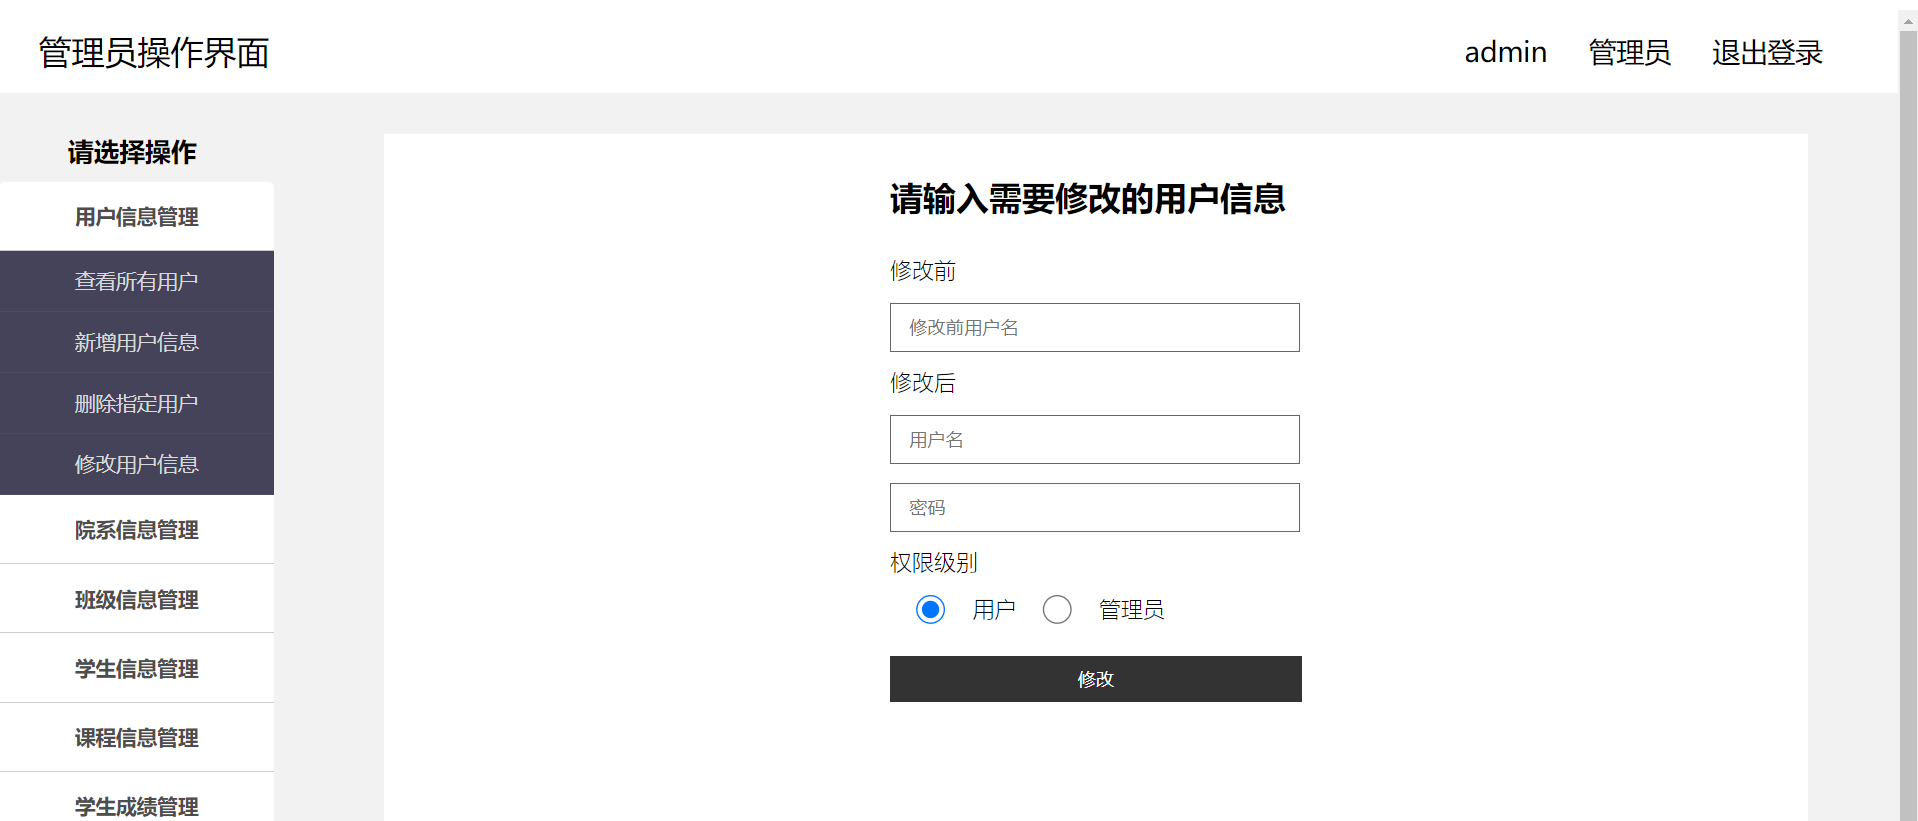Viewport: 1918px width, 821px height.
Task: Open 删除指定用户 in the sidebar
Action: click(x=137, y=403)
